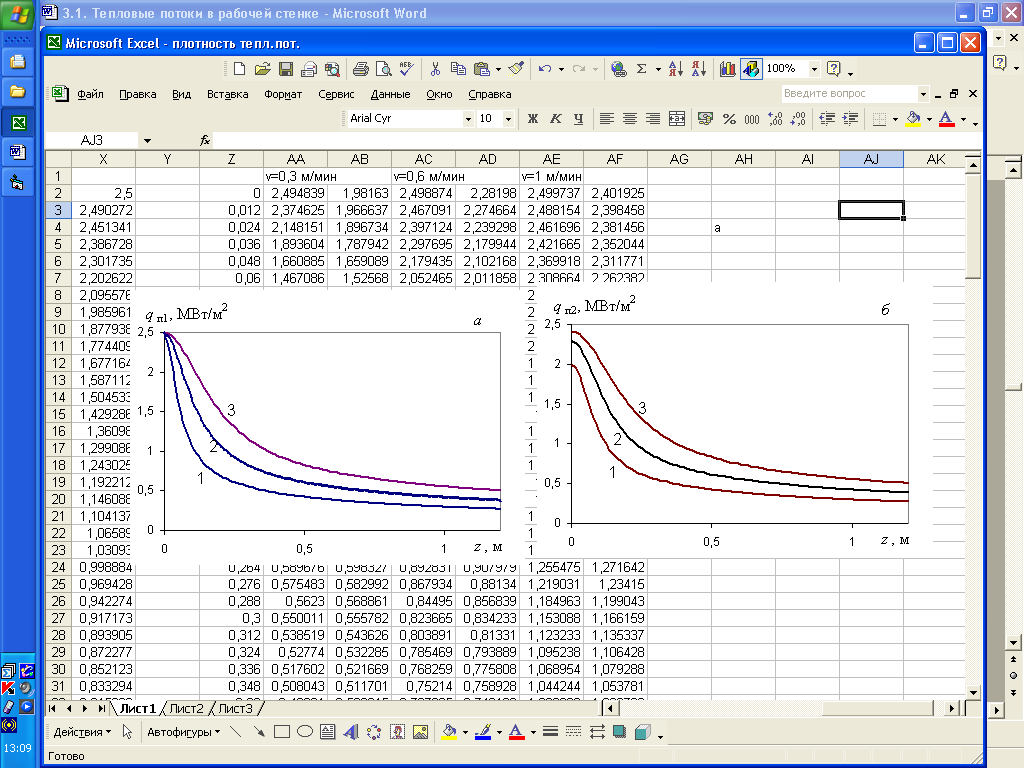Open Print Preview from the toolbar
The image size is (1024, 768).
tap(383, 69)
